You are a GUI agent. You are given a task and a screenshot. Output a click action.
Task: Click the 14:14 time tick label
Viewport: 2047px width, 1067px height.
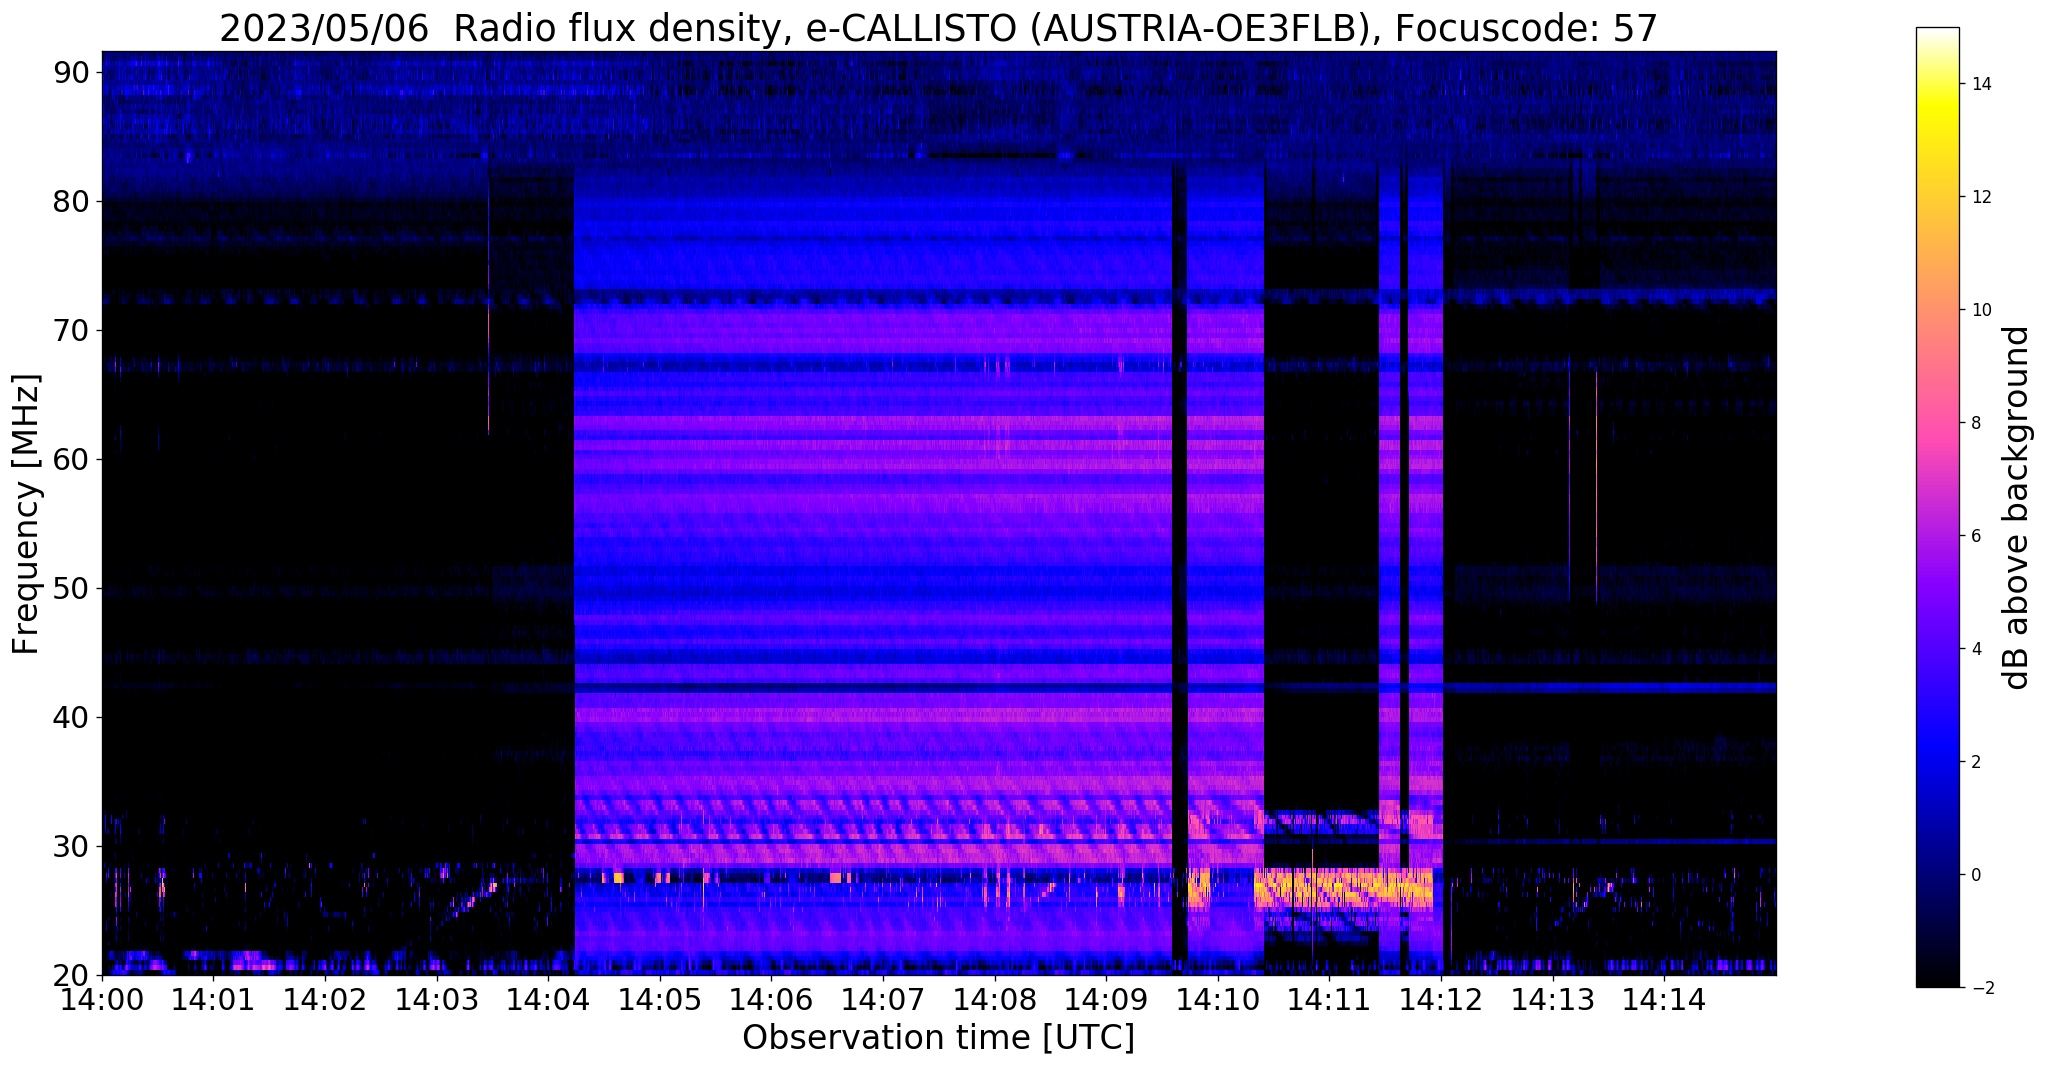pyautogui.click(x=1664, y=1000)
